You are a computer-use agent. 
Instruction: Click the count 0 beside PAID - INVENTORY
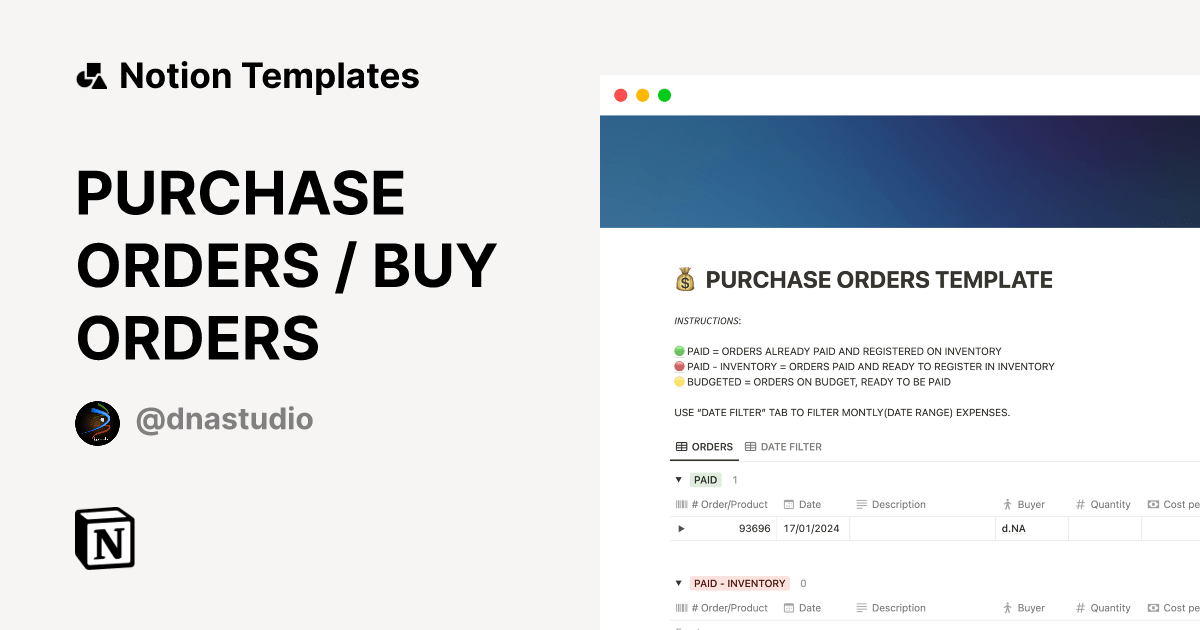point(803,583)
